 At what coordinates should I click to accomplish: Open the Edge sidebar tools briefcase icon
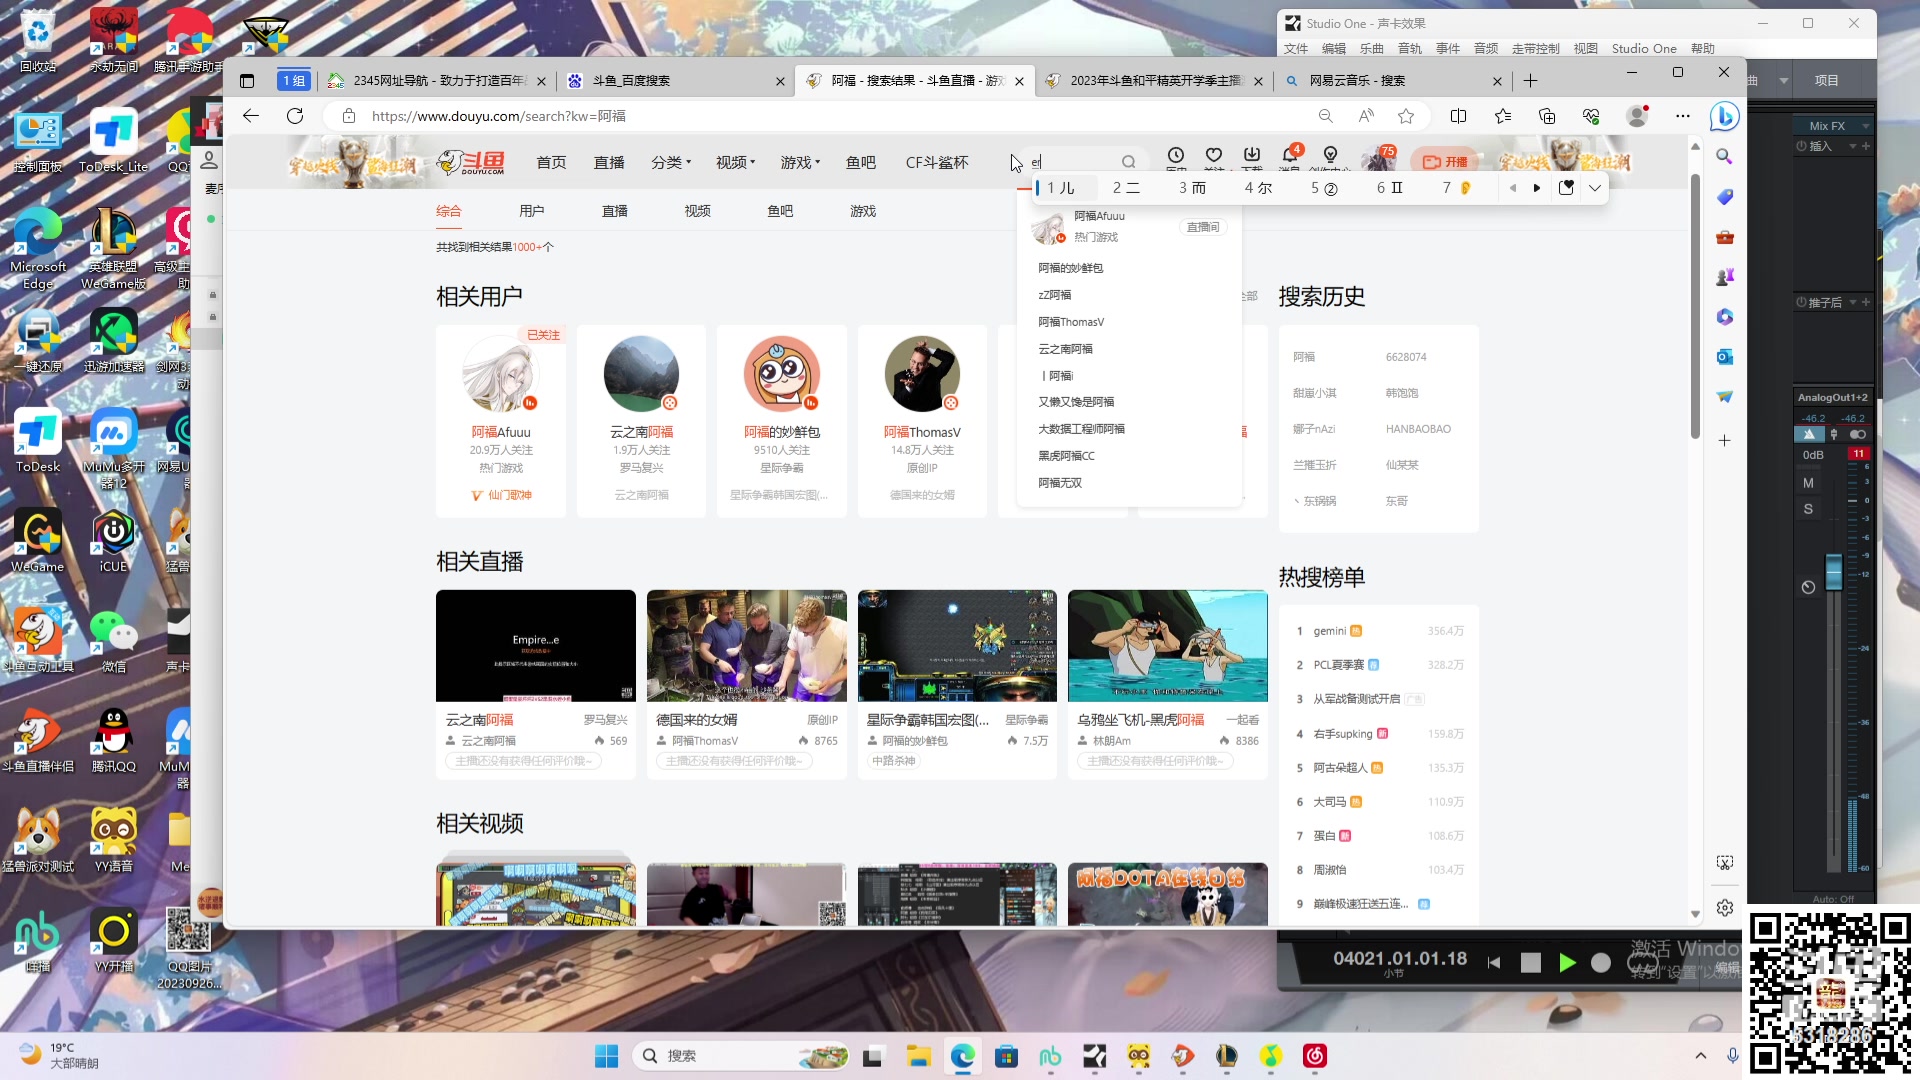pyautogui.click(x=1724, y=237)
